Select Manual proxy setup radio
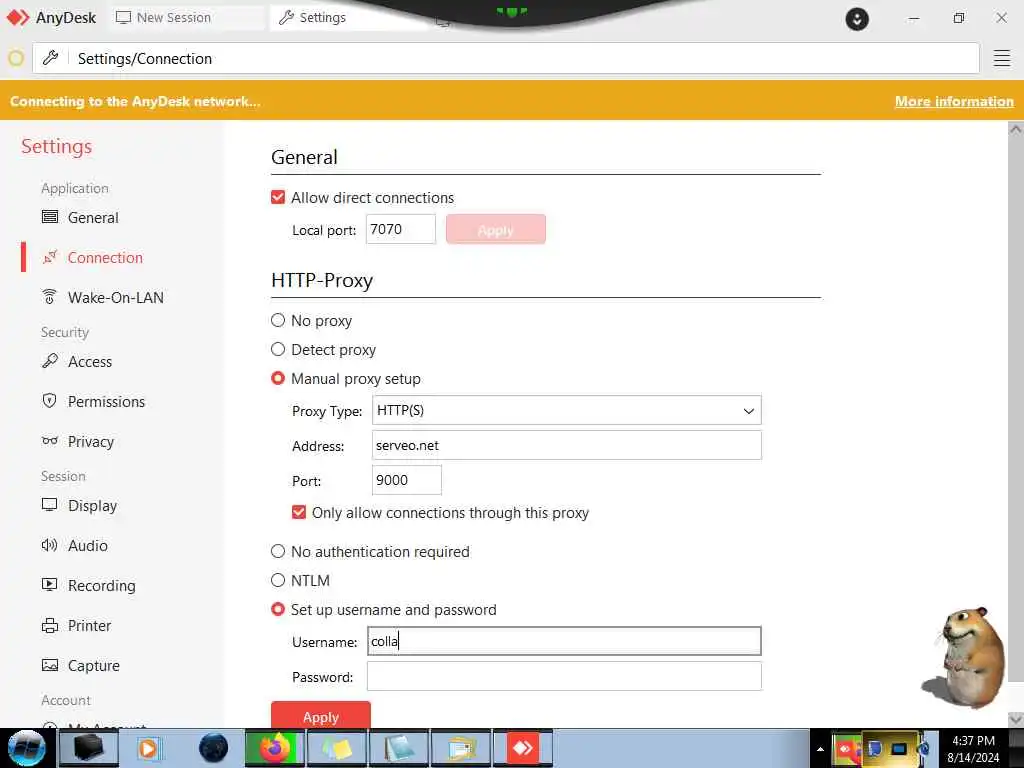 (x=278, y=378)
